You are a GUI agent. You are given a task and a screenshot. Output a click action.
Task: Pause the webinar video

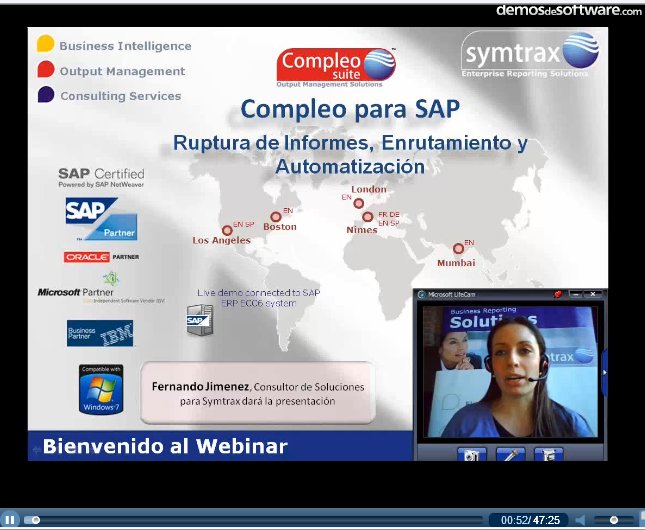(9, 520)
